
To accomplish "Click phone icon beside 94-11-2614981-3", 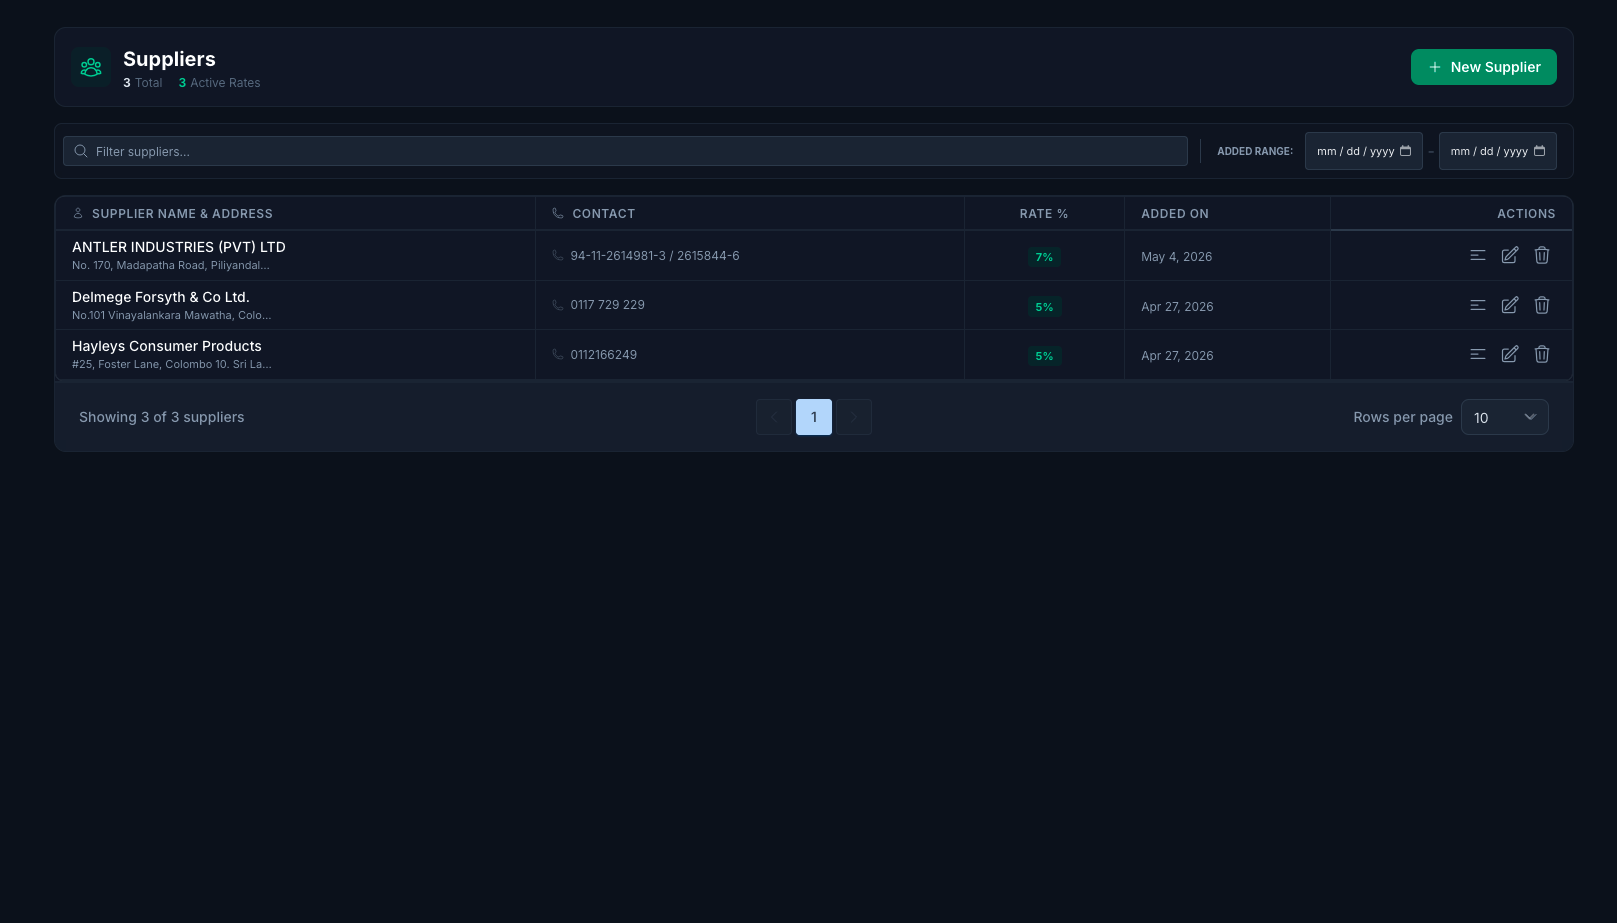I will point(558,255).
